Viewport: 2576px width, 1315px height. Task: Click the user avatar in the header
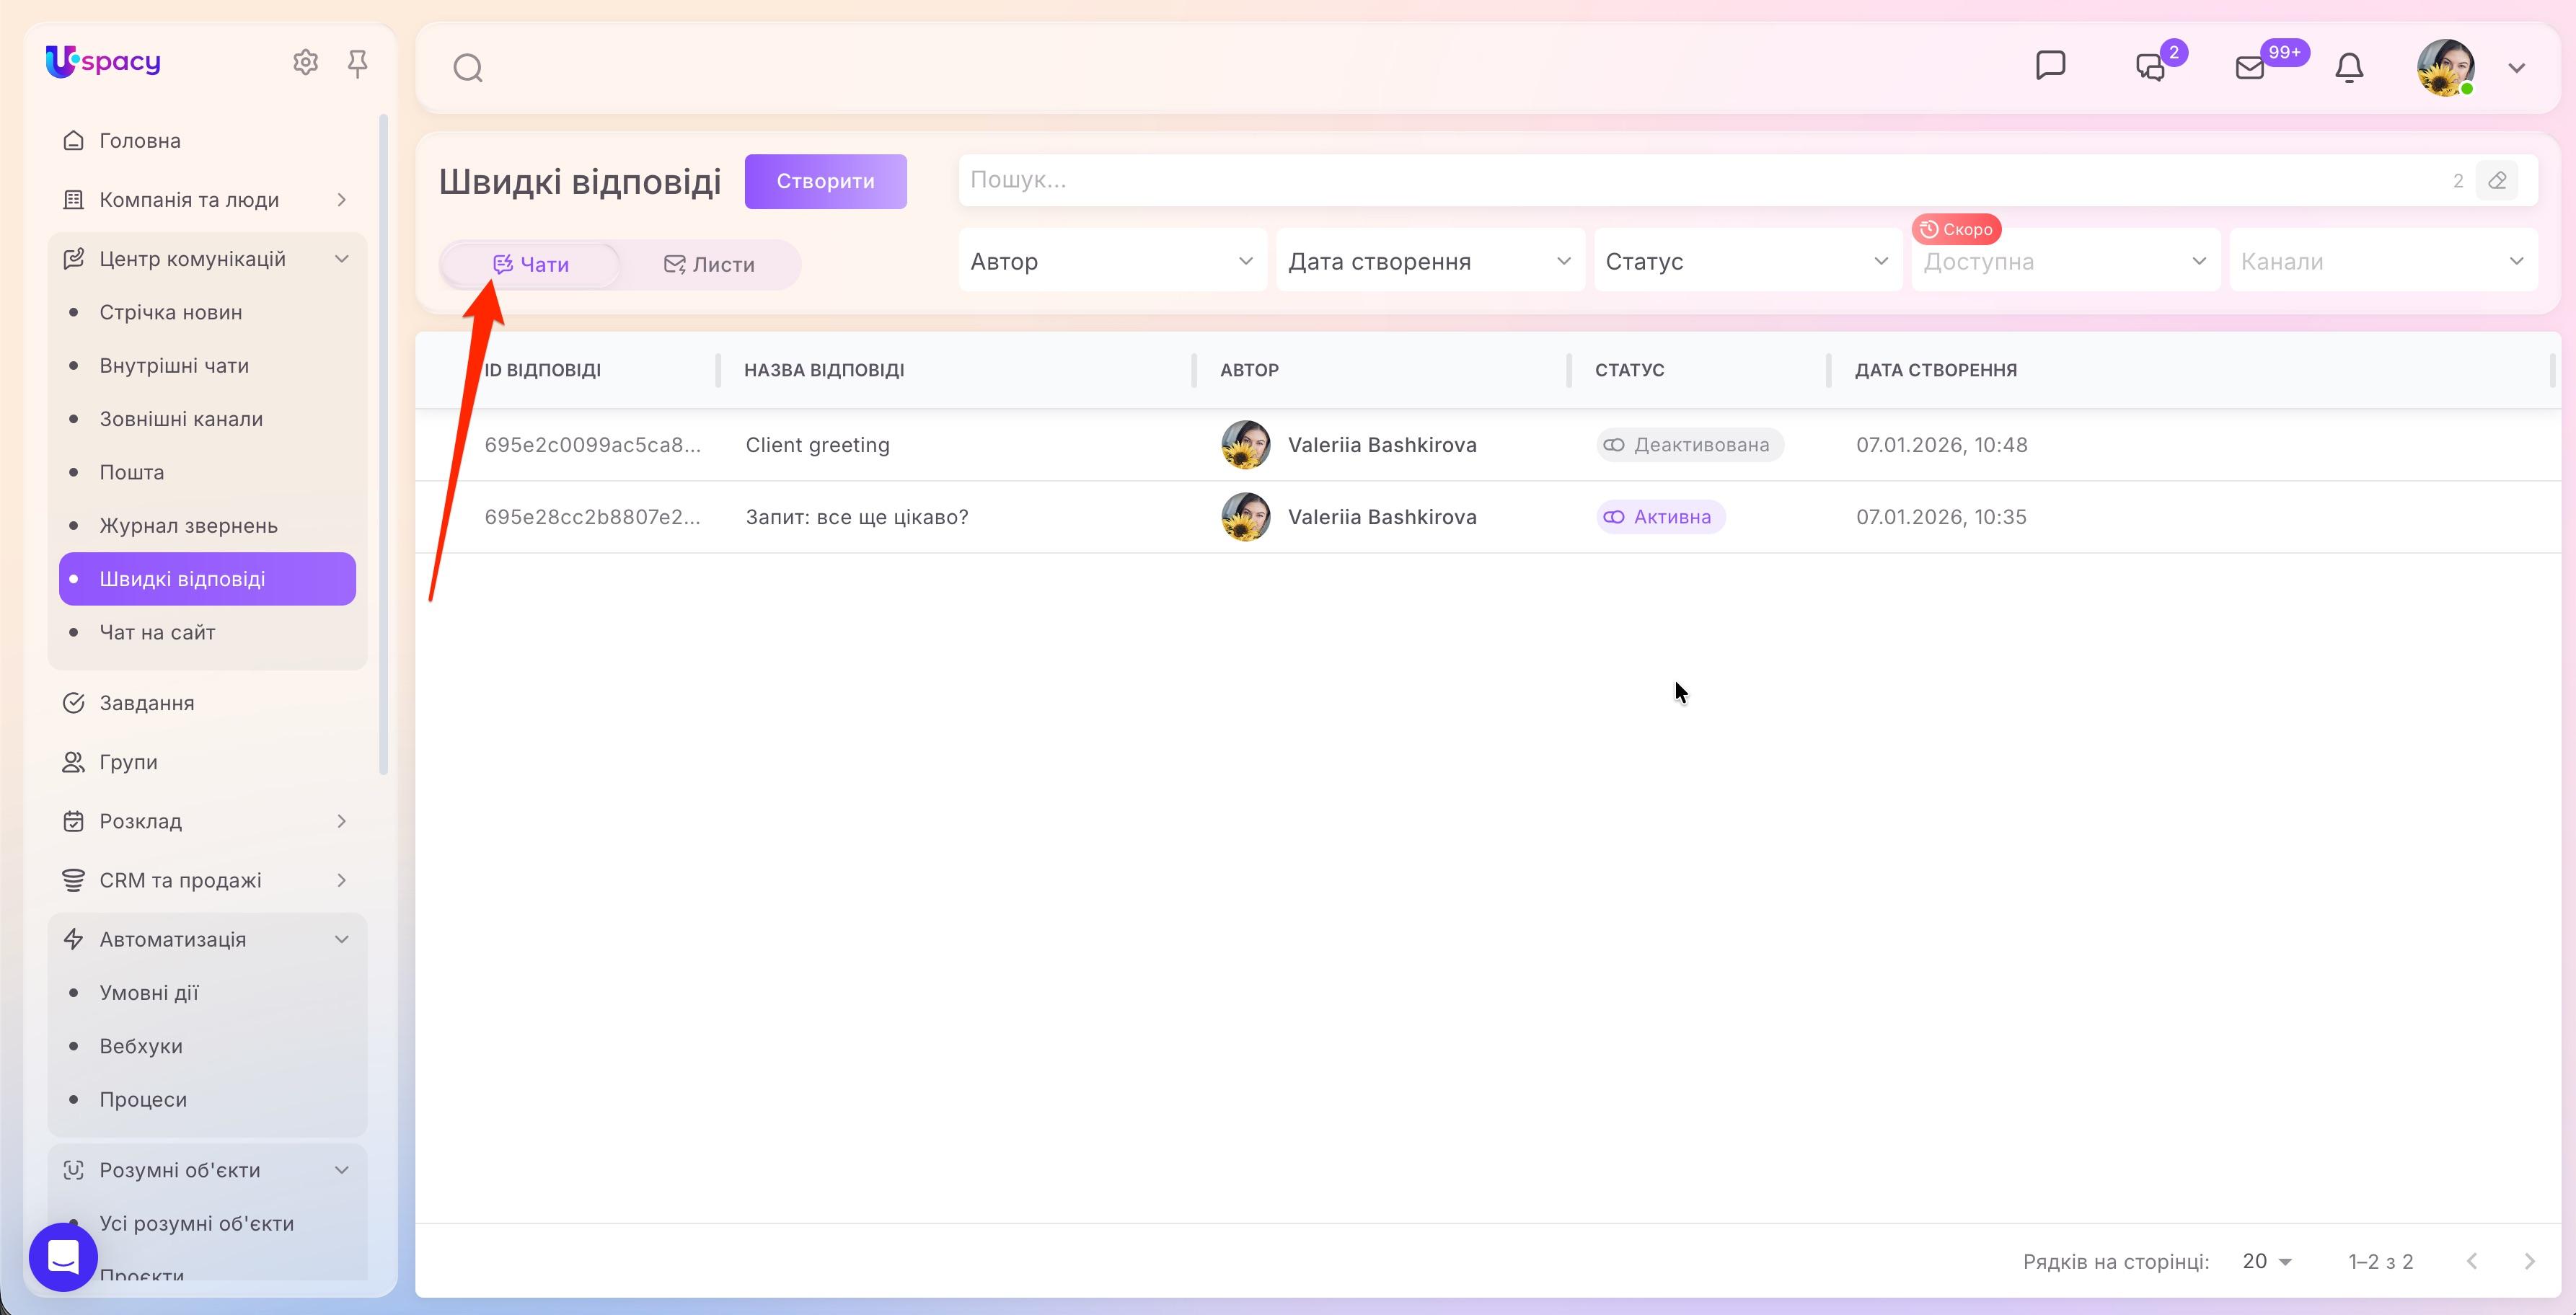coord(2446,67)
